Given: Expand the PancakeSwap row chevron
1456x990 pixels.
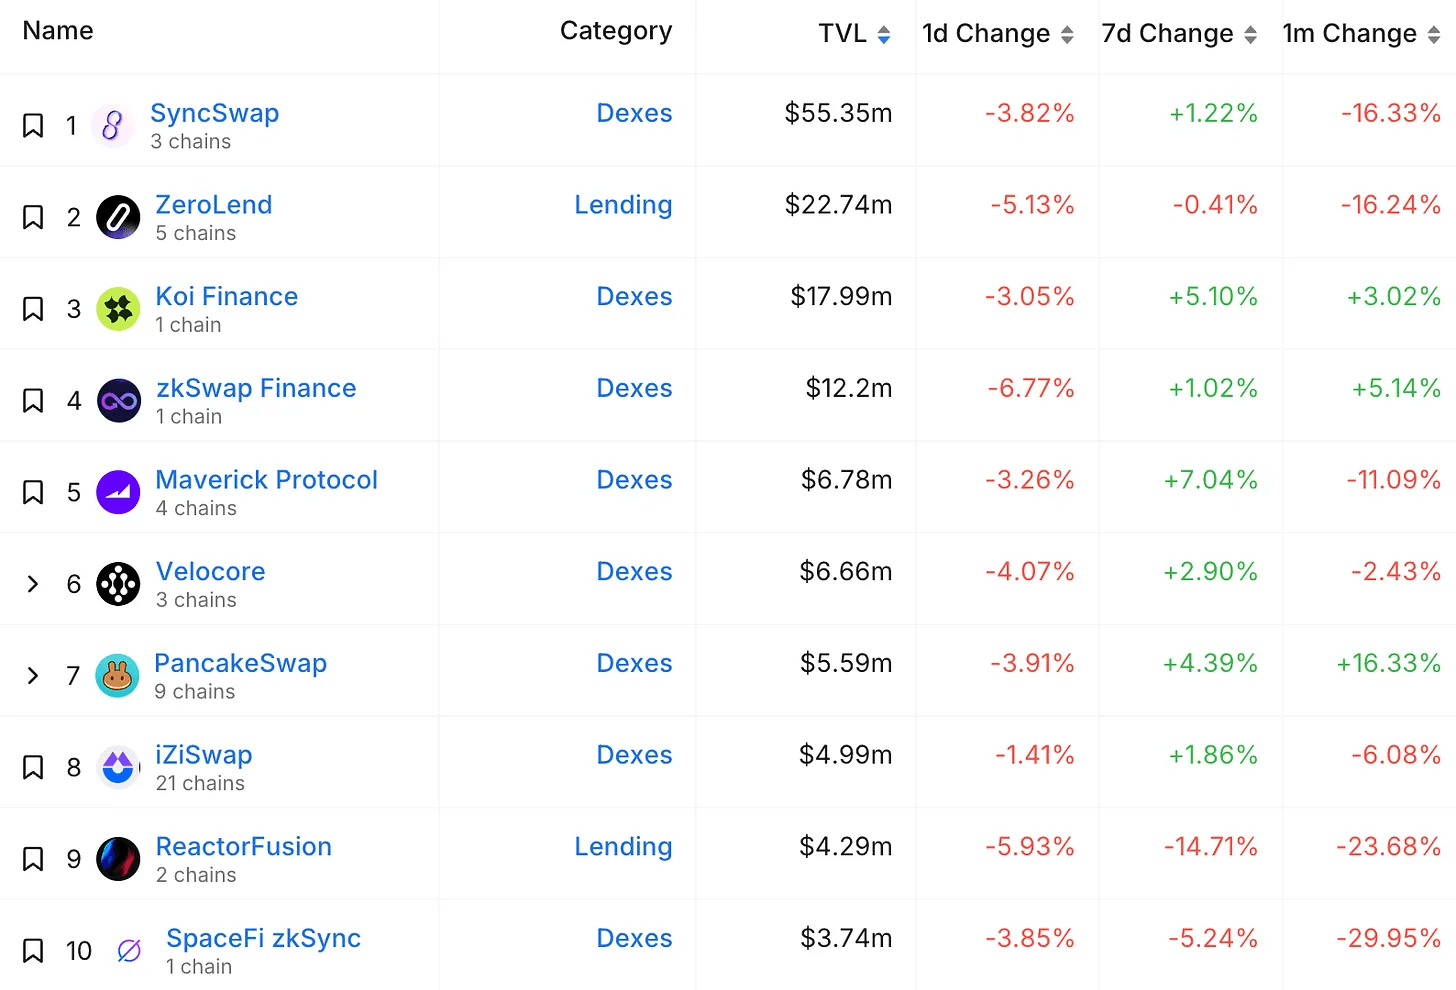Looking at the screenshot, I should (33, 676).
